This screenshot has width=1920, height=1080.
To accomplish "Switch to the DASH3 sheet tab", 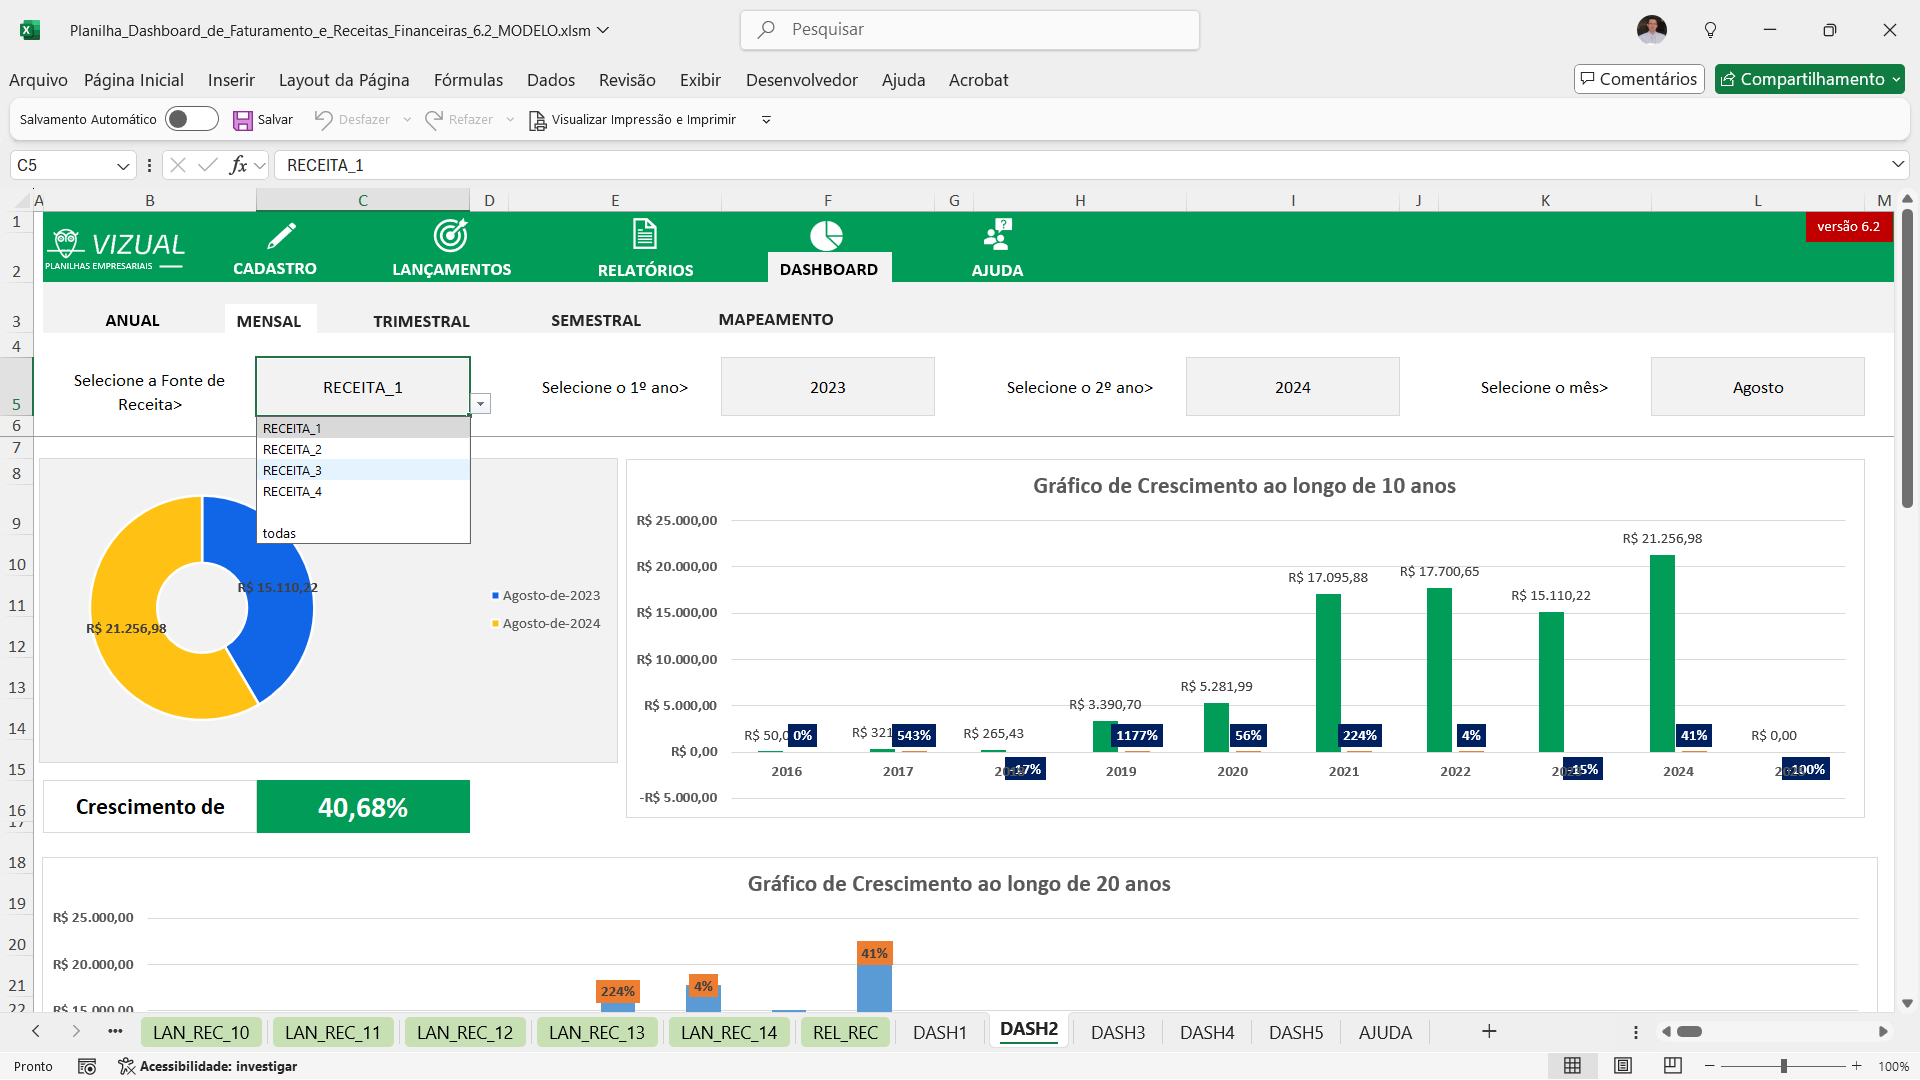I will click(x=1117, y=1033).
